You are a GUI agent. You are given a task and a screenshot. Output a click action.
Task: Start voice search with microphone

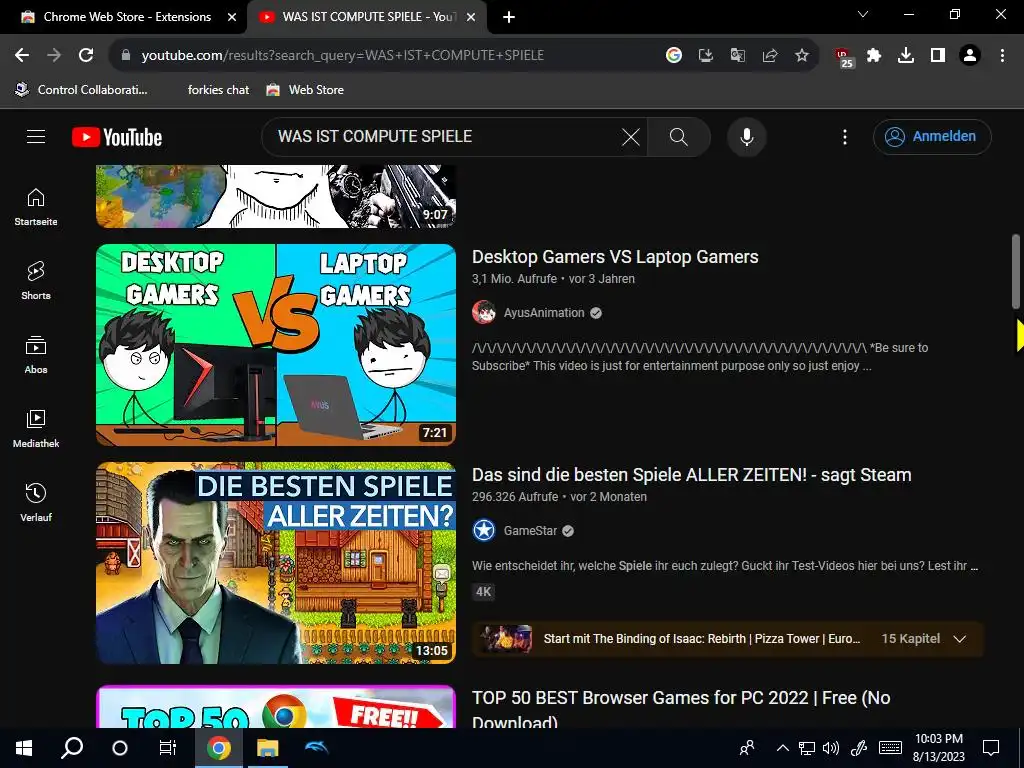coord(746,136)
